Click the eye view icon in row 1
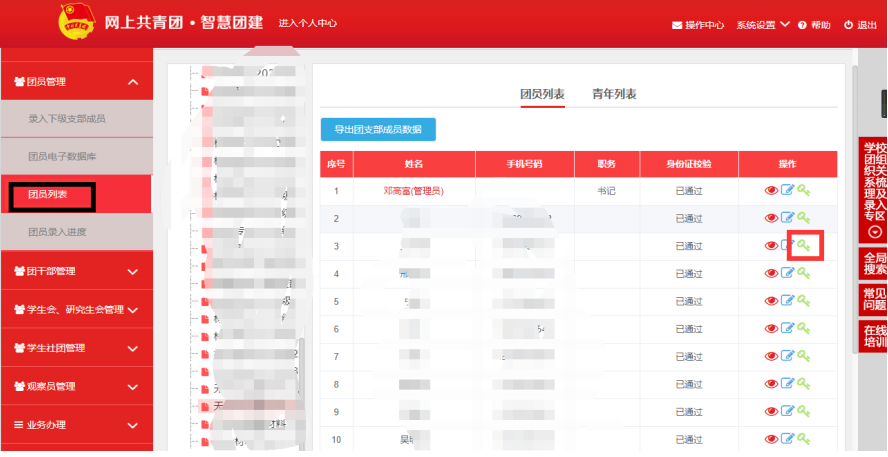The width and height of the screenshot is (888, 457). pyautogui.click(x=771, y=190)
